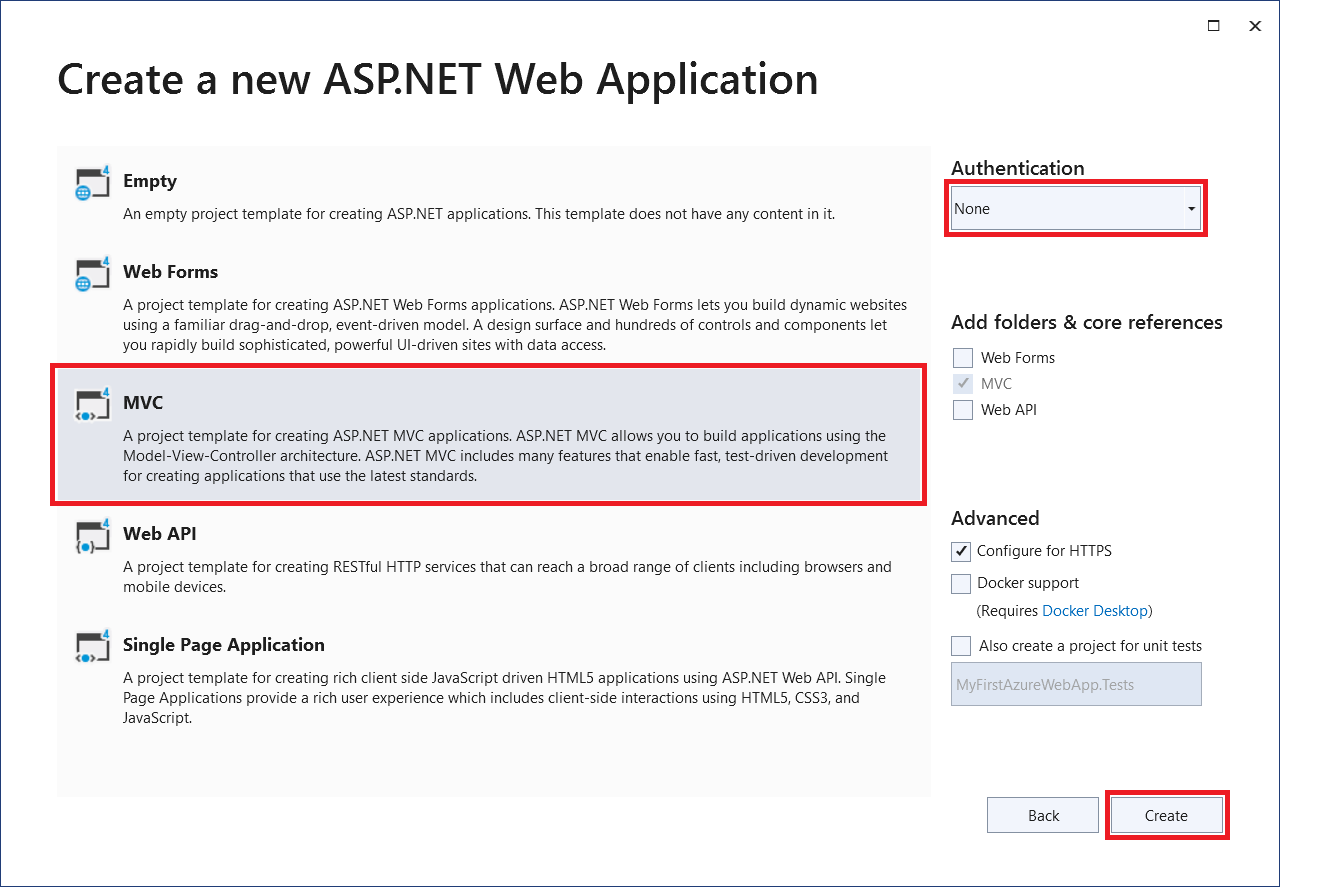Select the Web Forms template title
Image resolution: width=1340 pixels, height=887 pixels.
point(170,272)
